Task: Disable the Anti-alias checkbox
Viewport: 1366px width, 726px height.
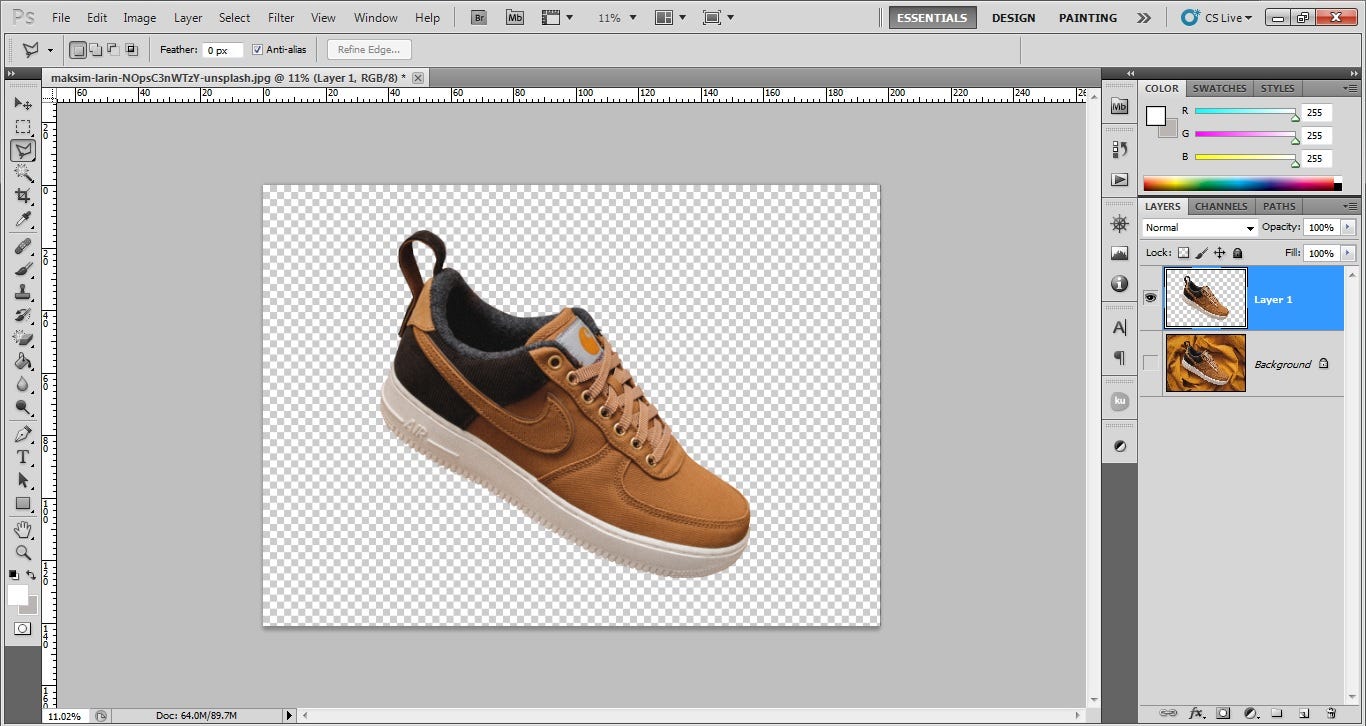Action: 257,49
